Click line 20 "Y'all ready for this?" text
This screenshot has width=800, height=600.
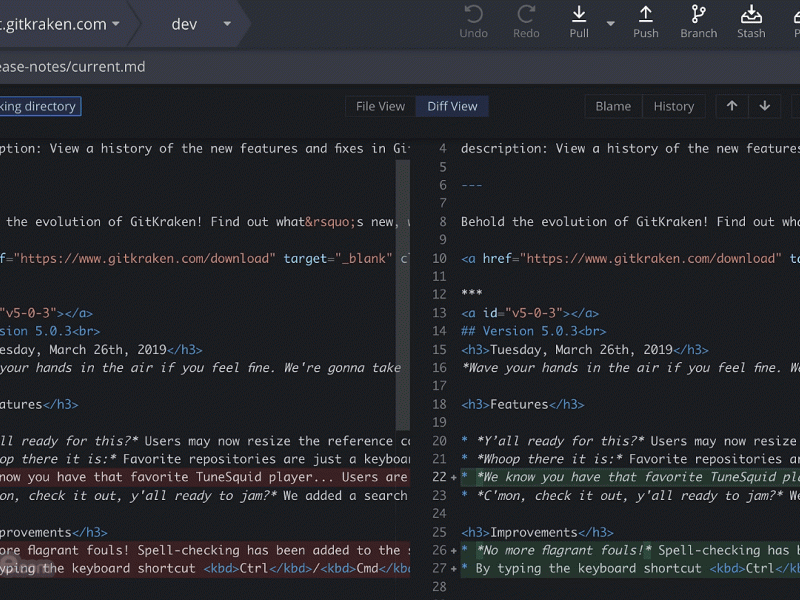(560, 441)
